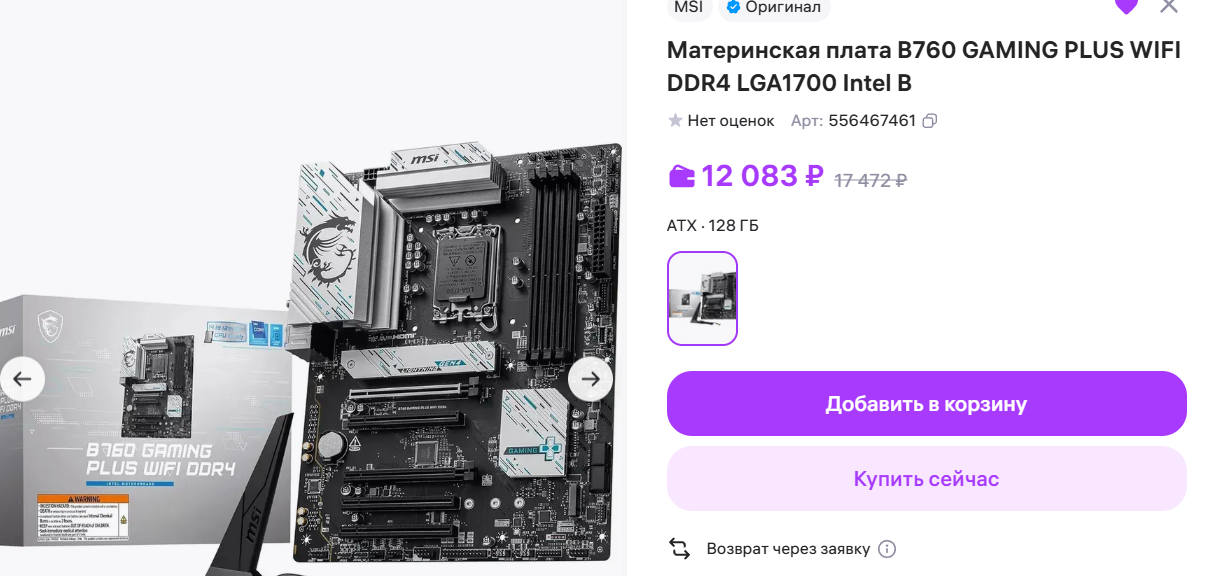1215x576 pixels.
Task: Add product to favorites with heart icon
Action: [1126, 5]
